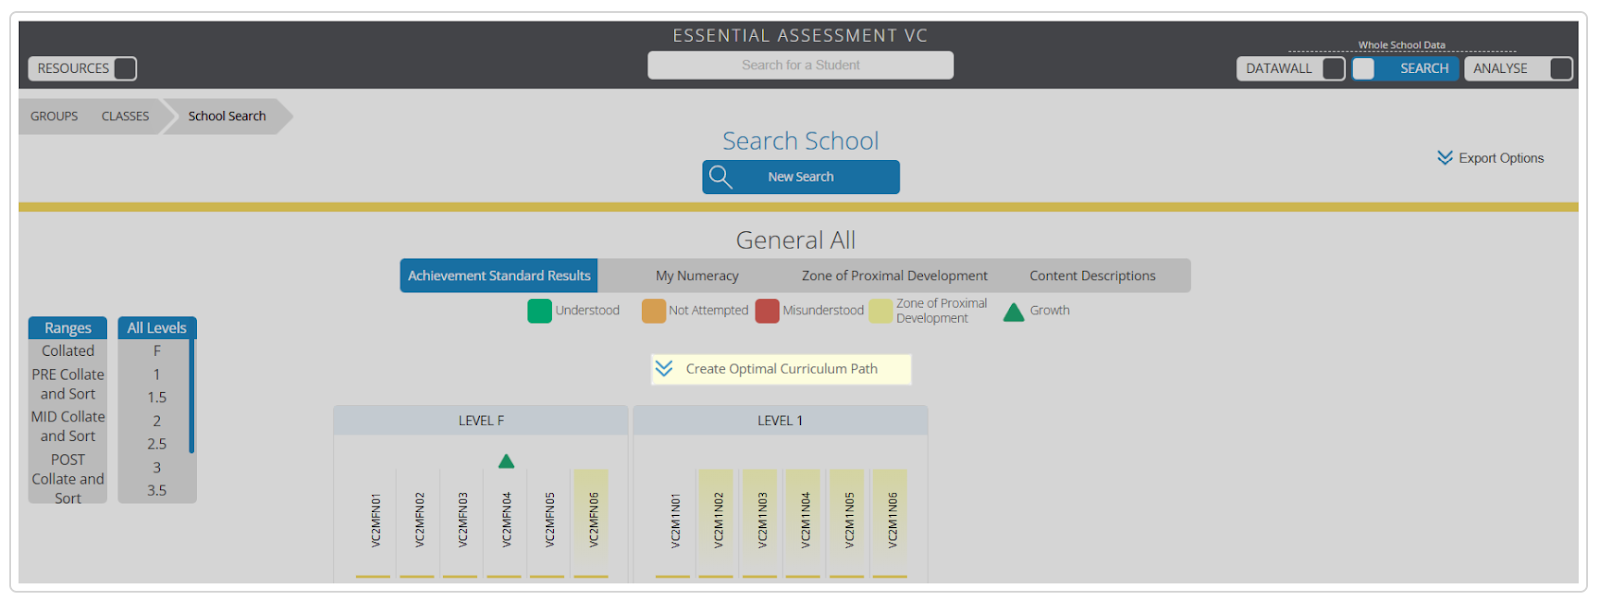Click the green Understood swatch
Image resolution: width=1600 pixels, height=601 pixels.
pyautogui.click(x=540, y=311)
